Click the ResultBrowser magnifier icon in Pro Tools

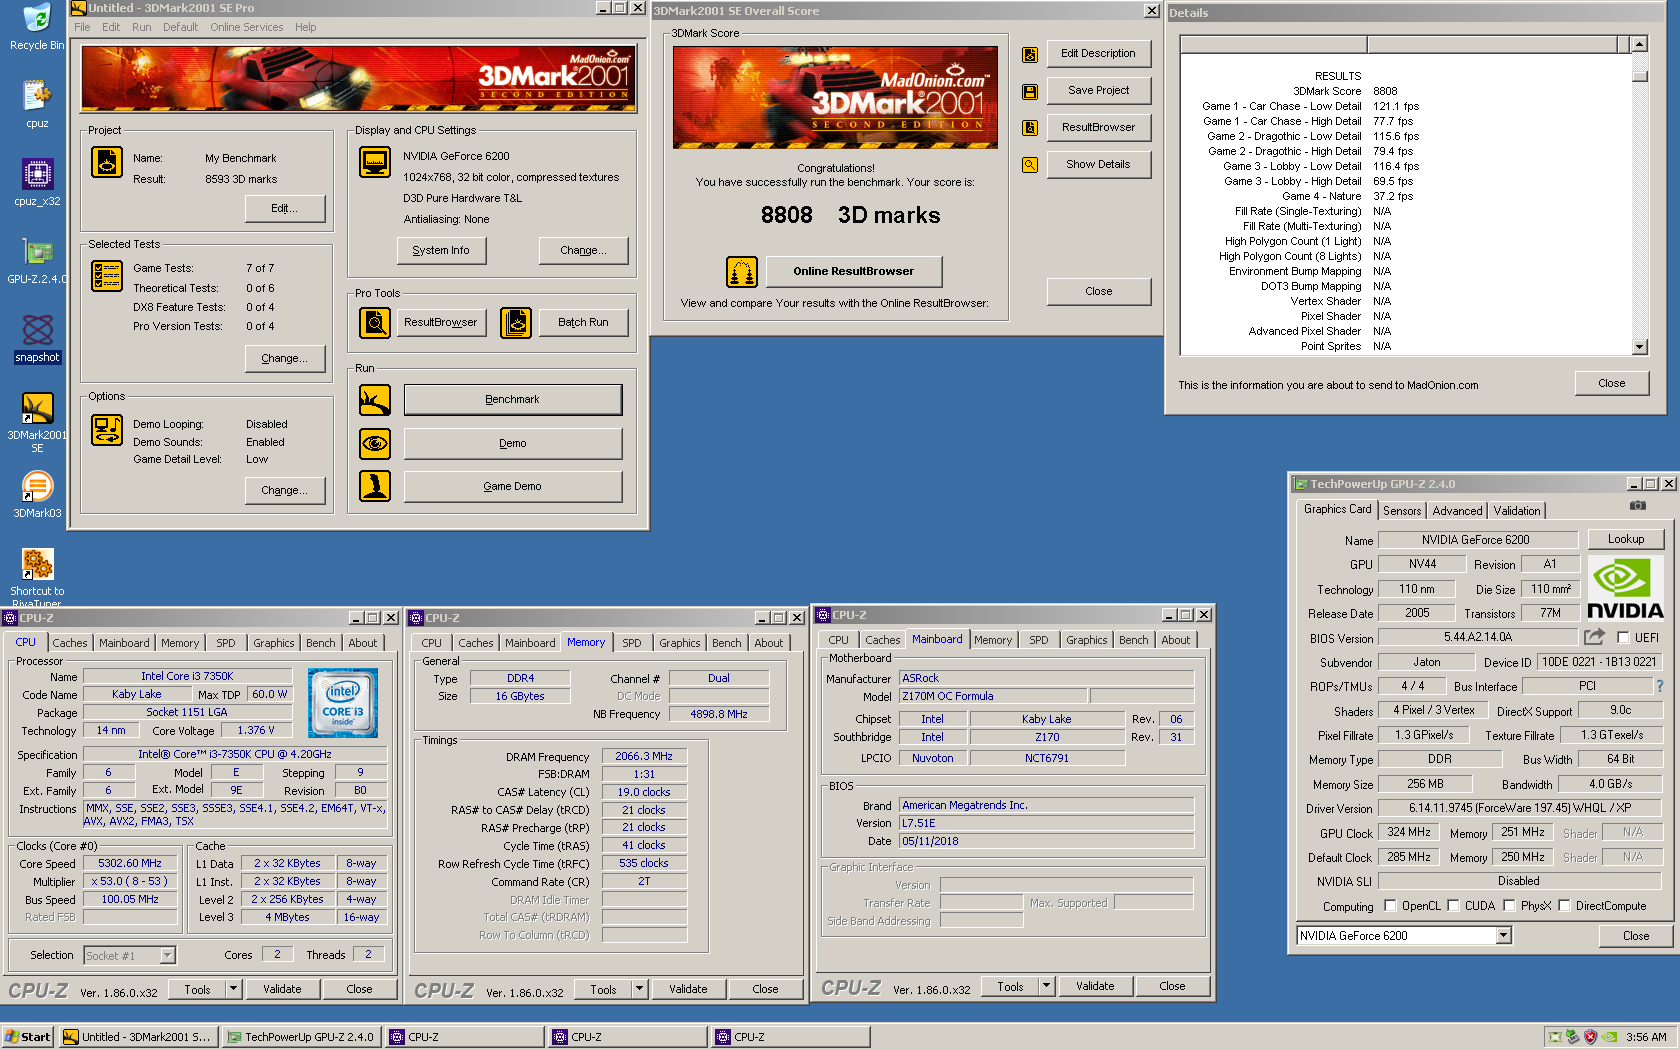tap(375, 323)
